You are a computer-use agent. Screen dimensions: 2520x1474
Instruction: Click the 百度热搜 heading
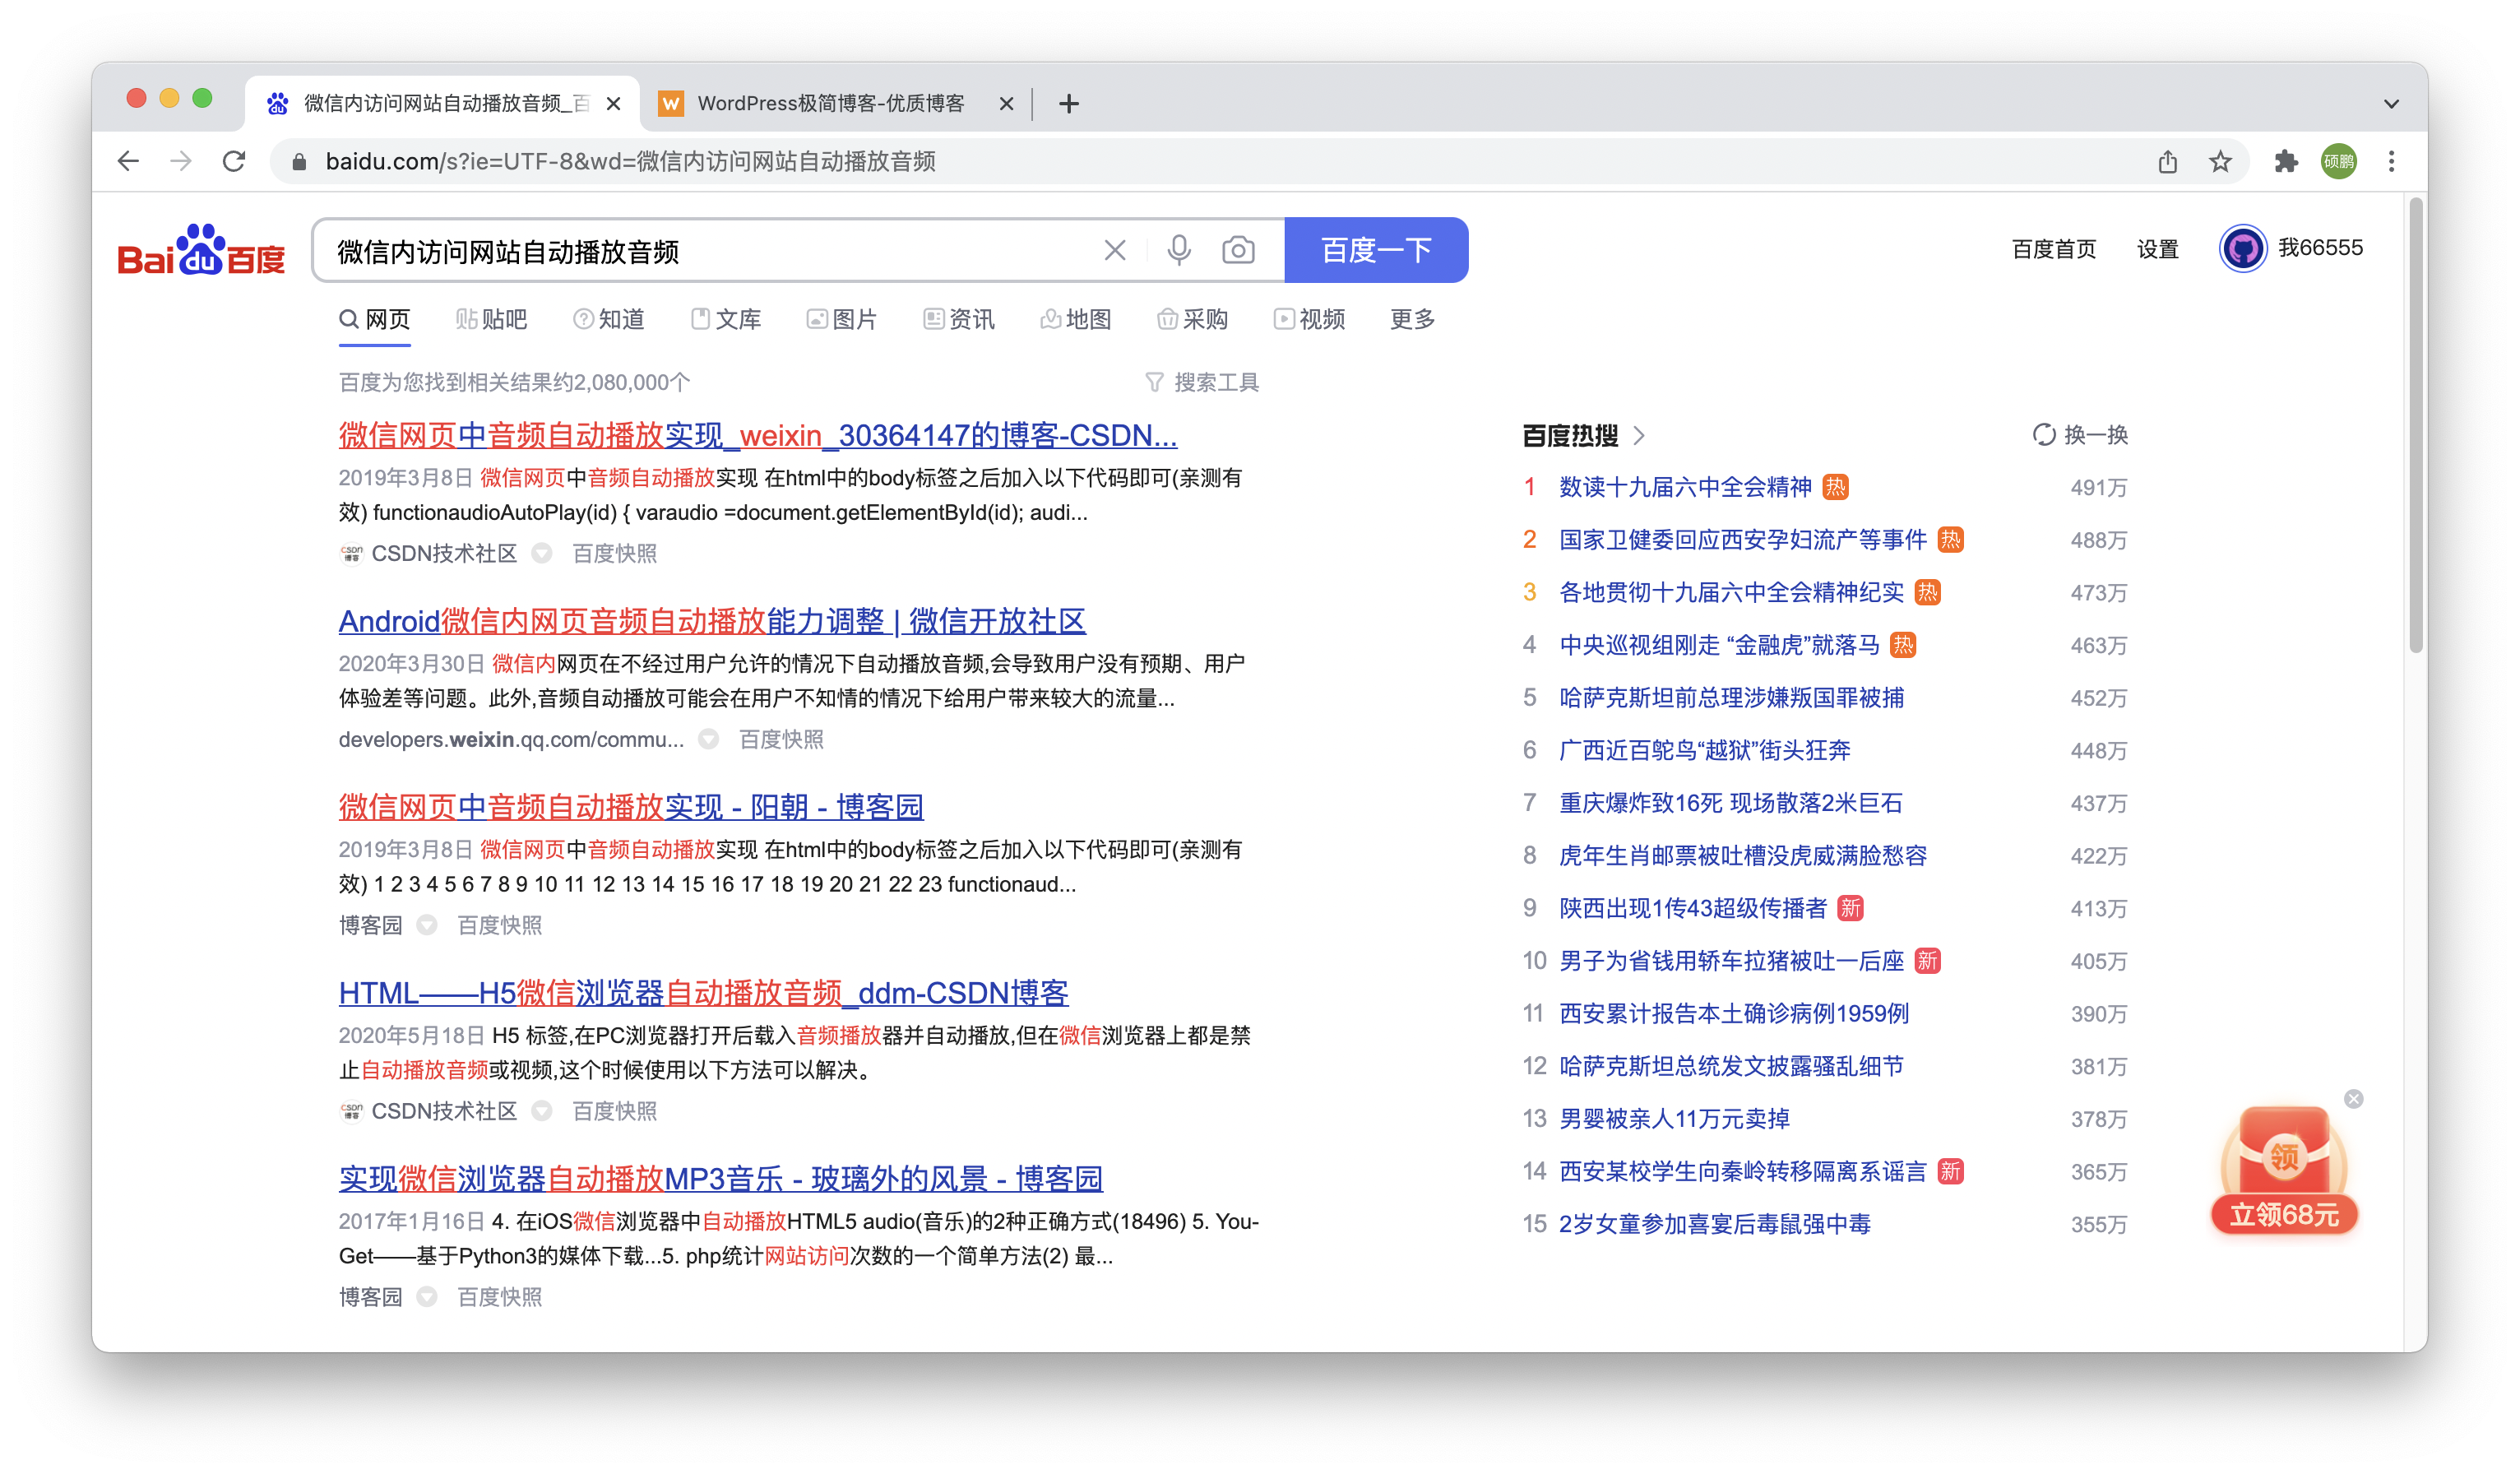tap(1570, 435)
